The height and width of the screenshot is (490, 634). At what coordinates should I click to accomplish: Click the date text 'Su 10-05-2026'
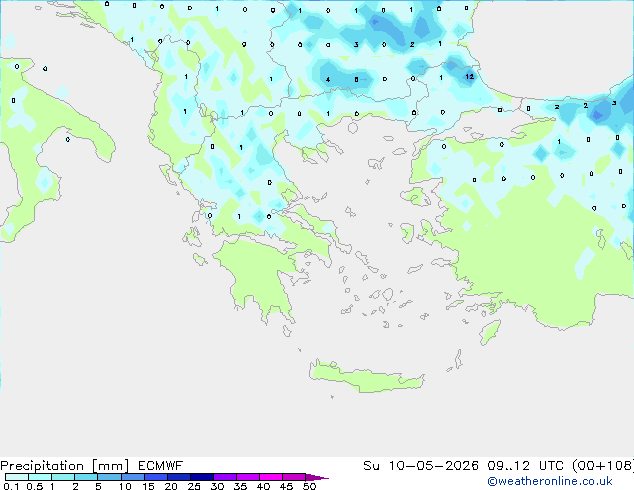[421, 466]
